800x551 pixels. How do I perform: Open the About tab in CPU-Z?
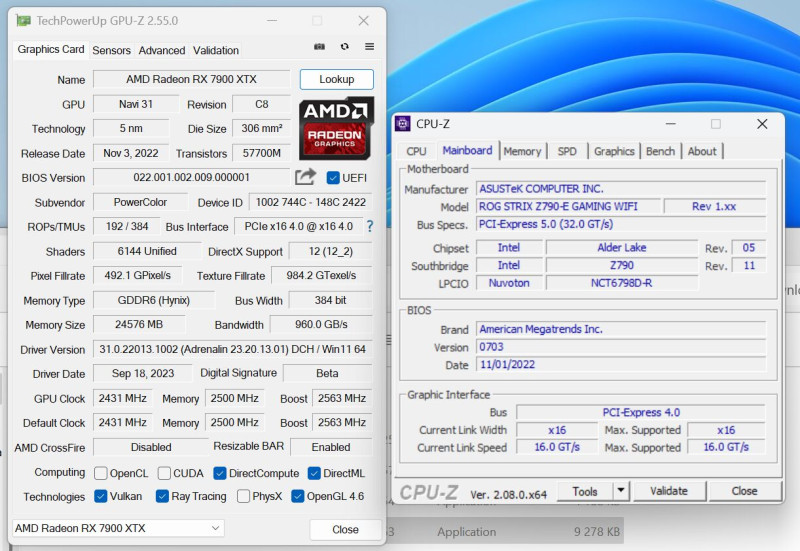point(702,152)
